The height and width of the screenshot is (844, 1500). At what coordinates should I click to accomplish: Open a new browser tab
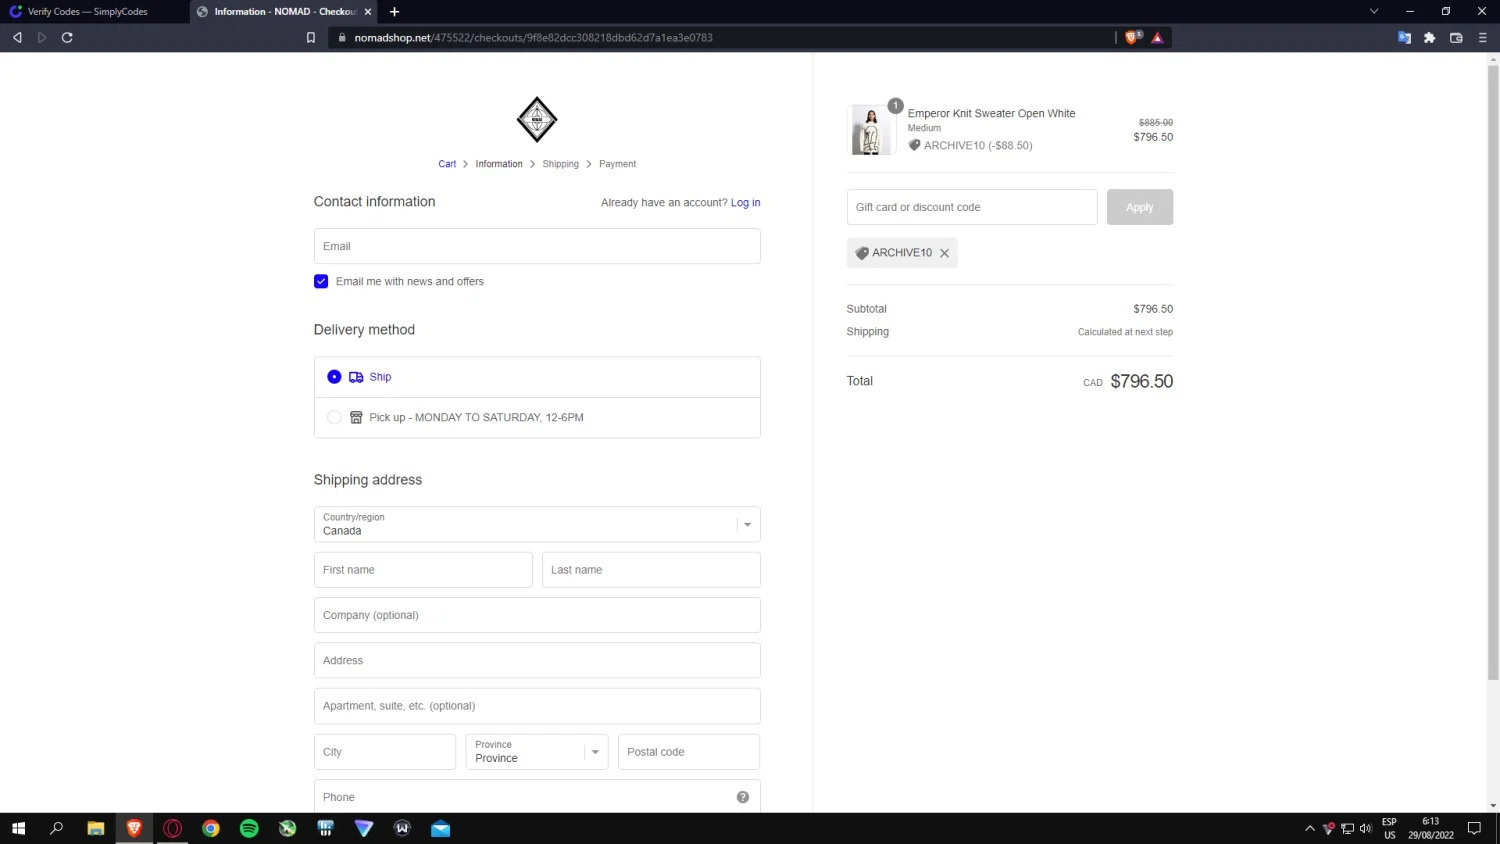pos(395,12)
